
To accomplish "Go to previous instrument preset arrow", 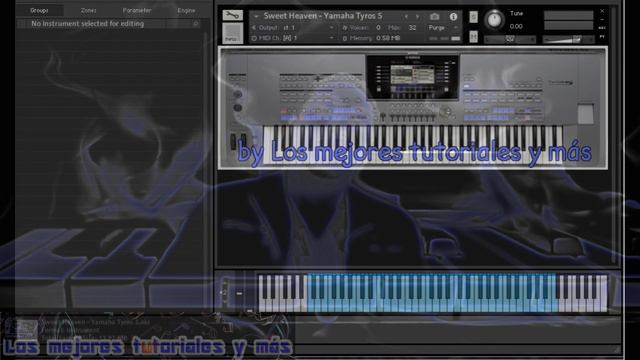I will pos(406,16).
